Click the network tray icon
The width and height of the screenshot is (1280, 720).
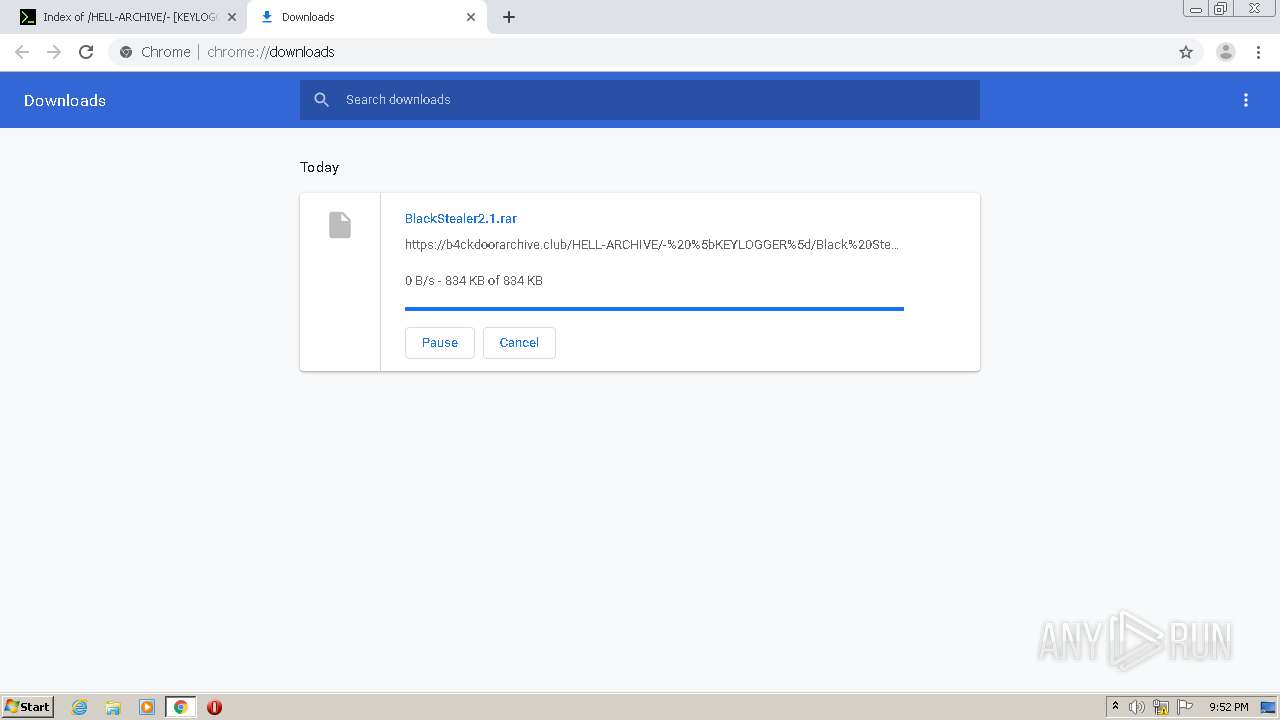pos(1161,707)
